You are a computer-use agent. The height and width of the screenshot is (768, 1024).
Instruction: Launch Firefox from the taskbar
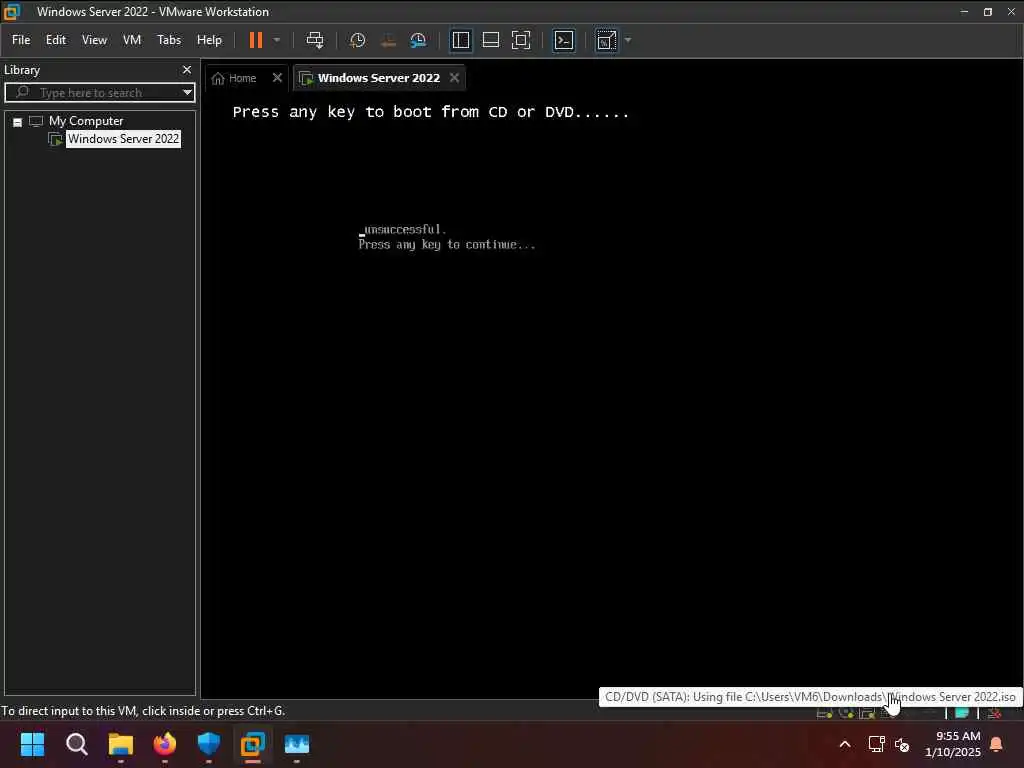coord(165,744)
